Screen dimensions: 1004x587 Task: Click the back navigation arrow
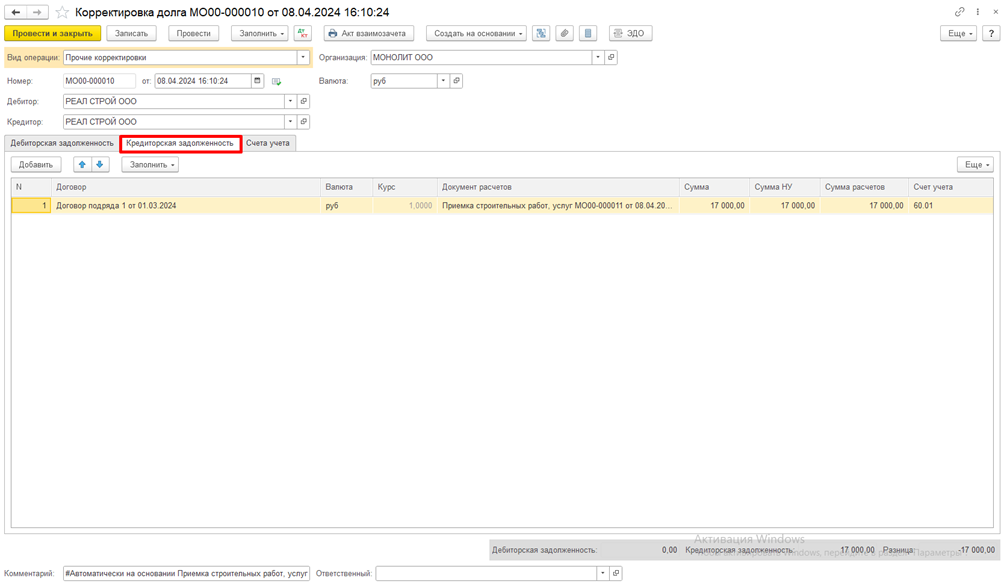(x=16, y=12)
